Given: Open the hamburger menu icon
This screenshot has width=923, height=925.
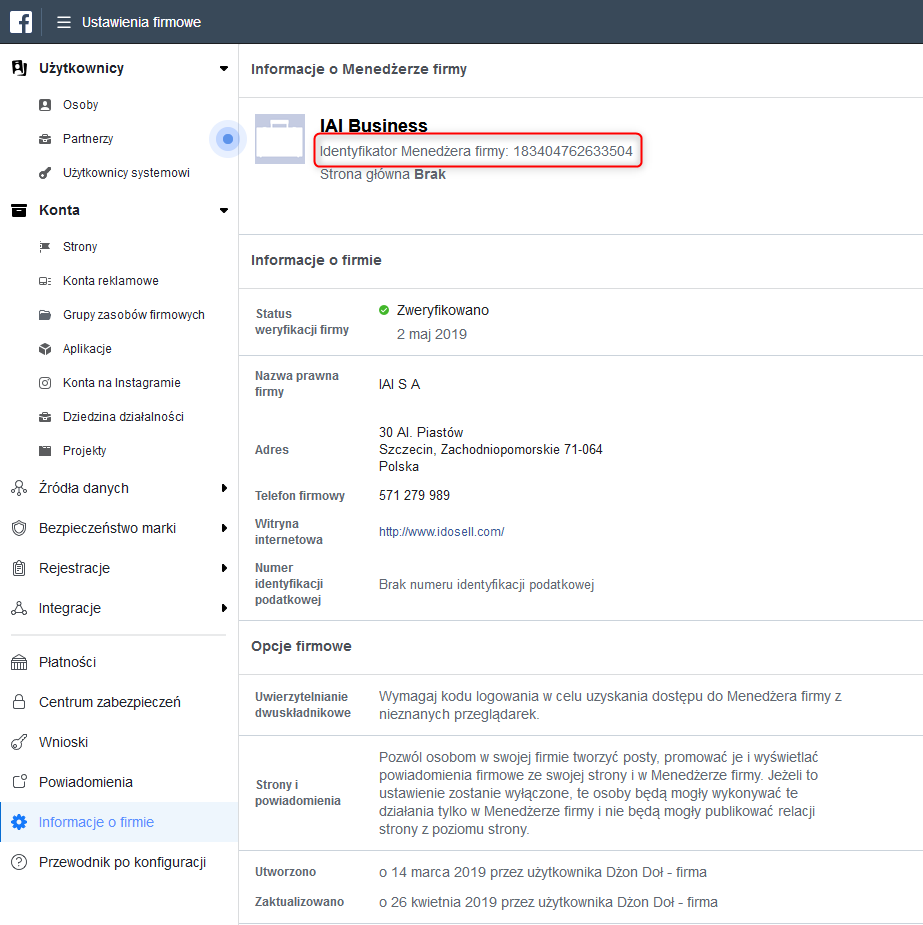Looking at the screenshot, I should click(x=64, y=22).
